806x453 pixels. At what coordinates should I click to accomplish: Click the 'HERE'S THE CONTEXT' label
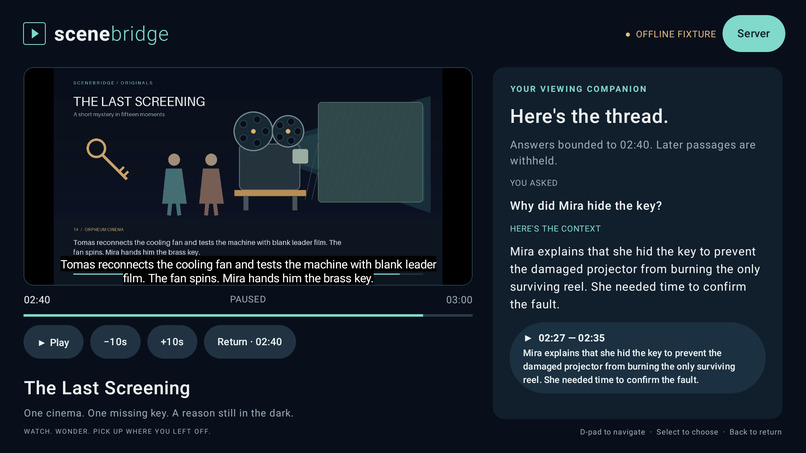click(x=555, y=229)
